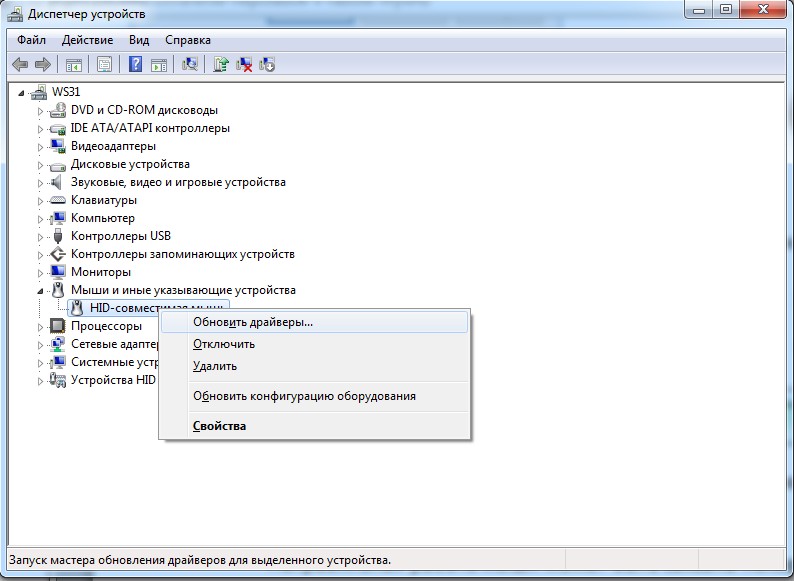
Task: Click the Properties sheet toolbar icon
Action: (x=104, y=65)
